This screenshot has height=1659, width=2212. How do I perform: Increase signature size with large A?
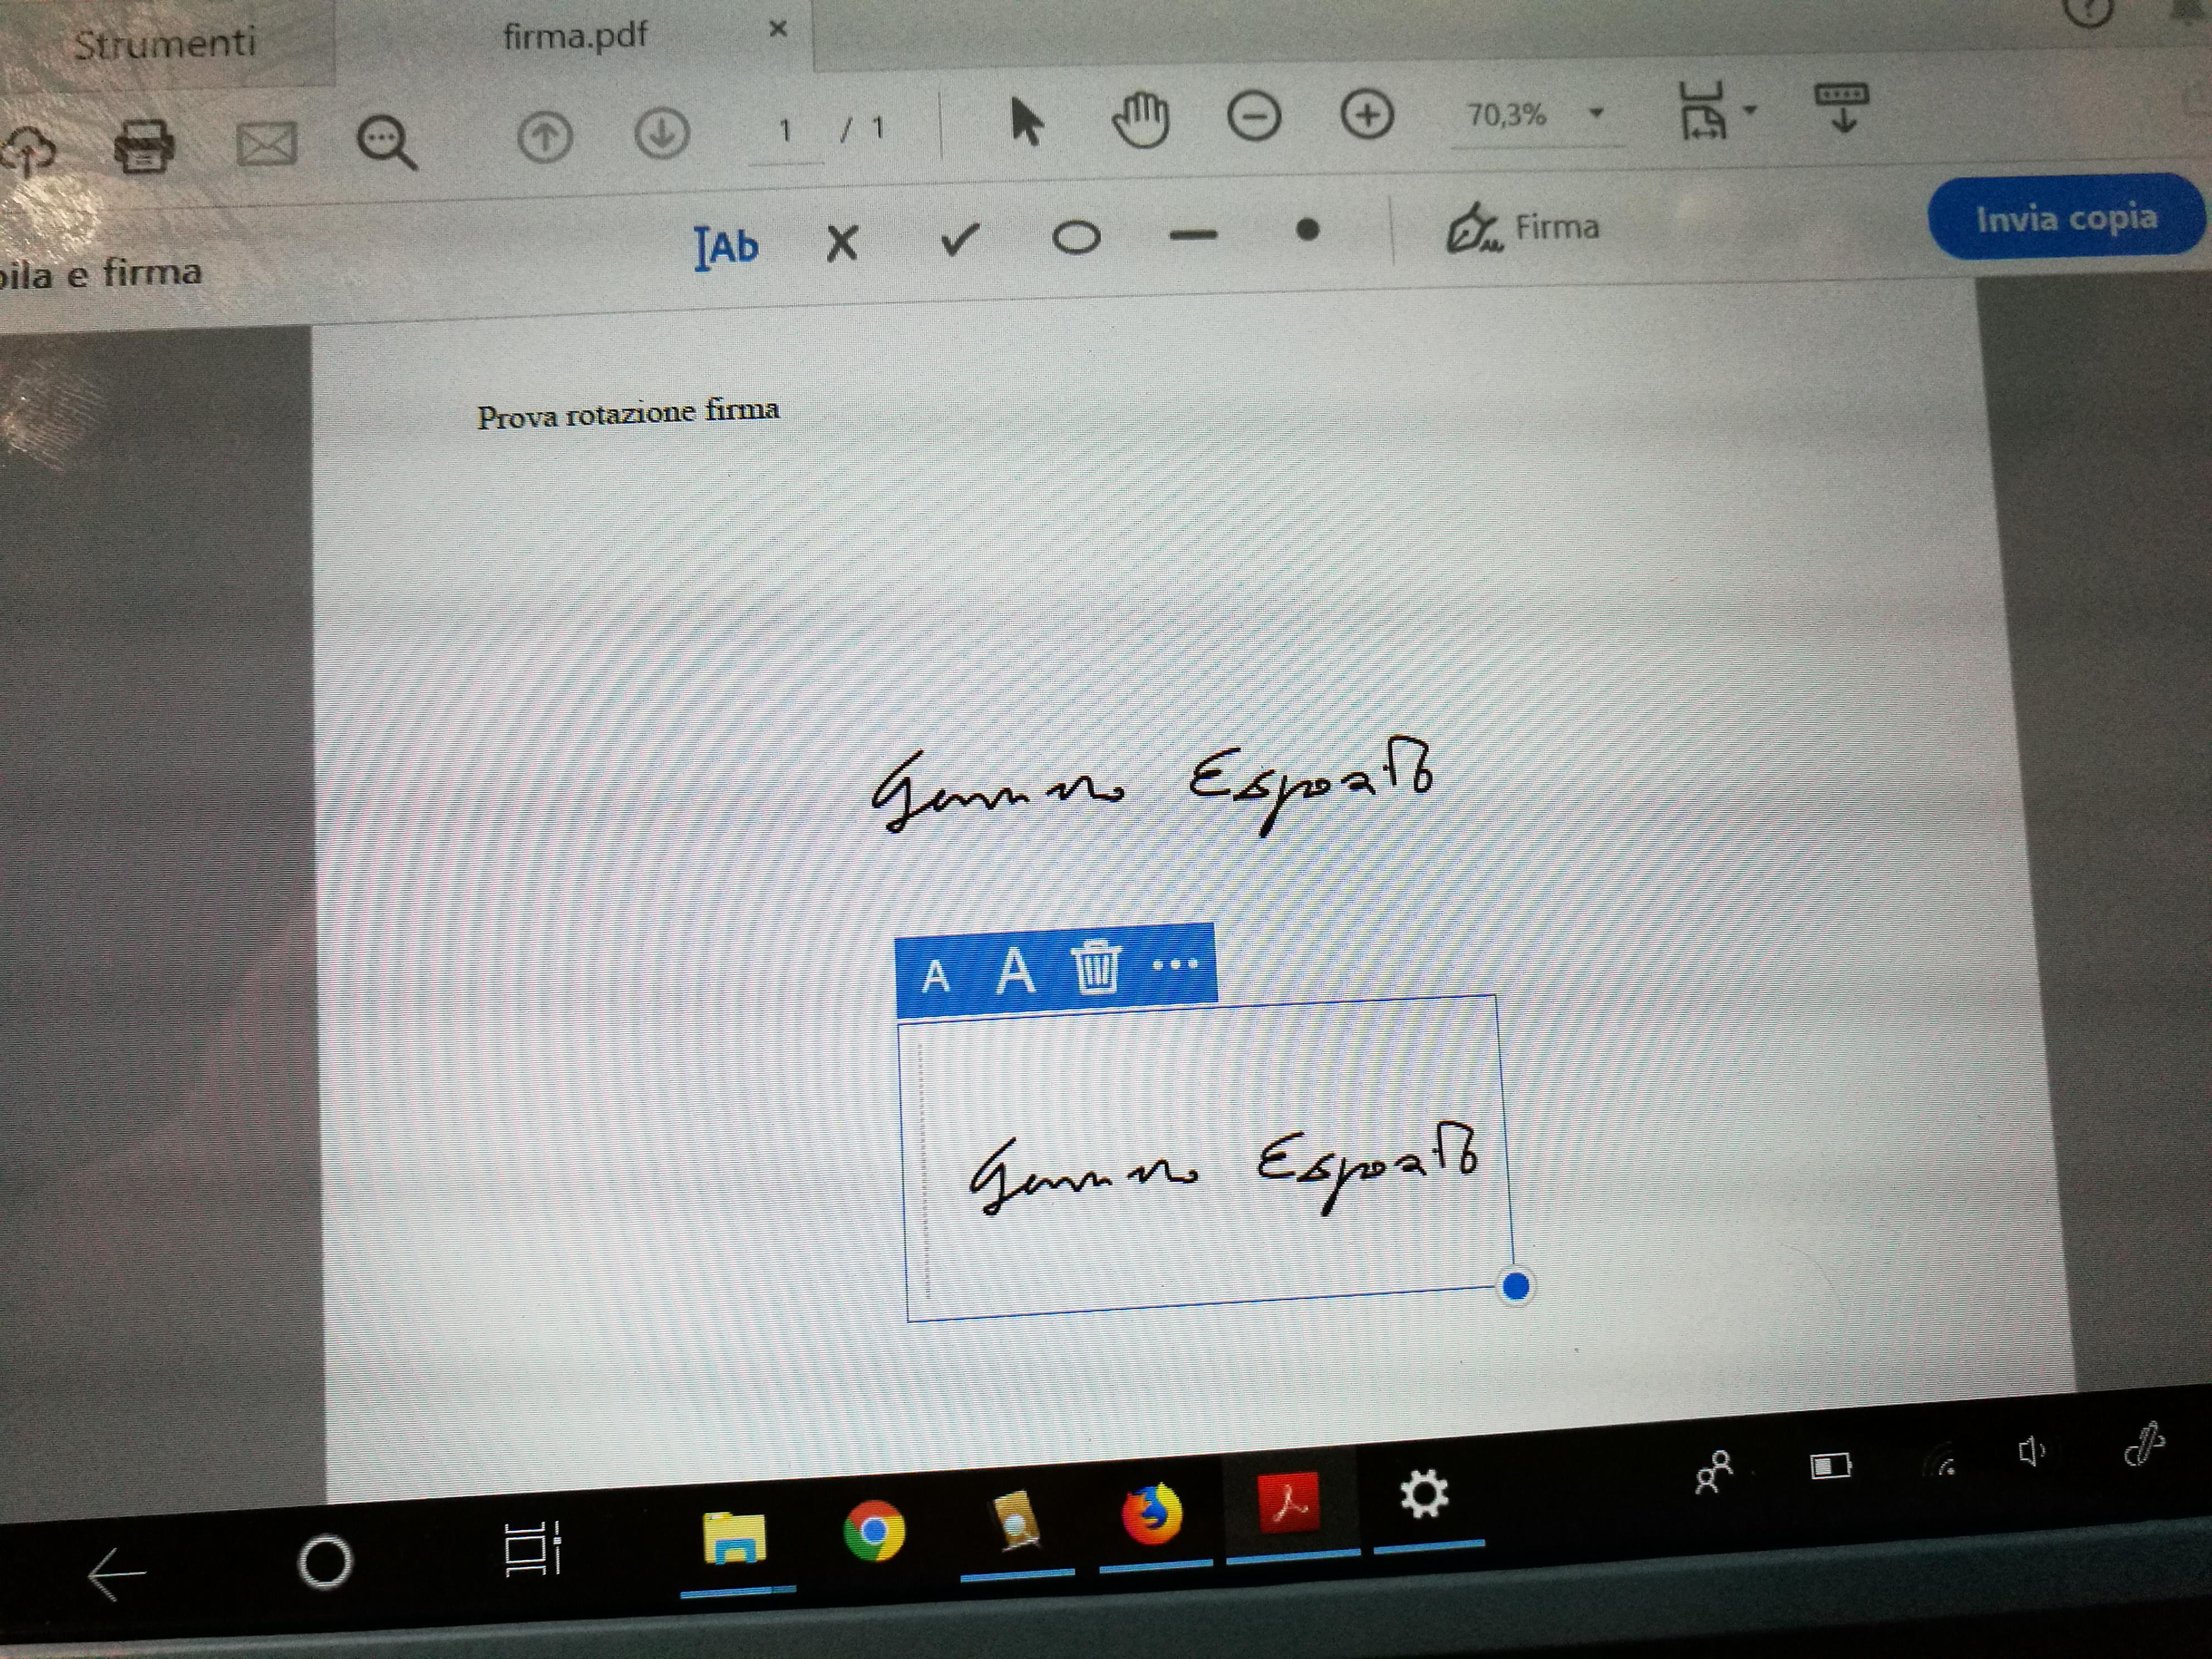click(x=1015, y=970)
